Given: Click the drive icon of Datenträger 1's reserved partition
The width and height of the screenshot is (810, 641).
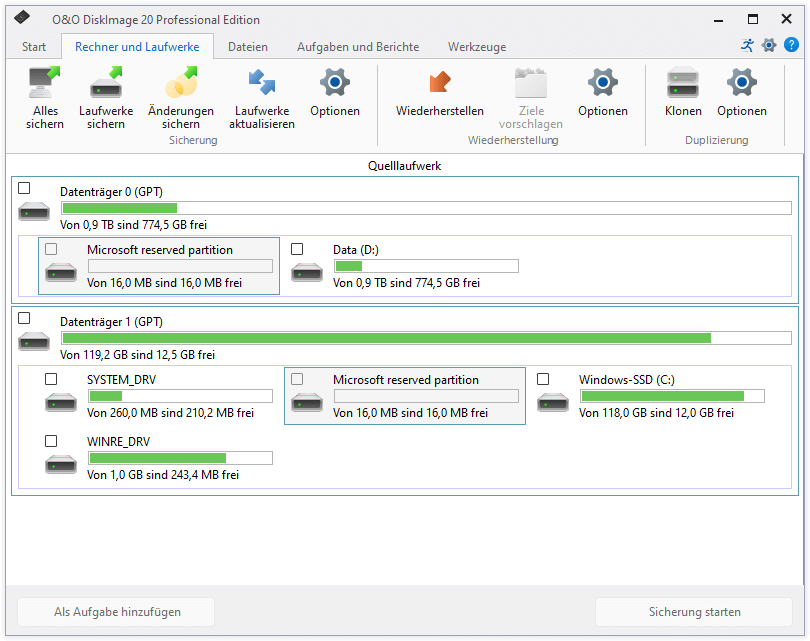Looking at the screenshot, I should pos(307,402).
